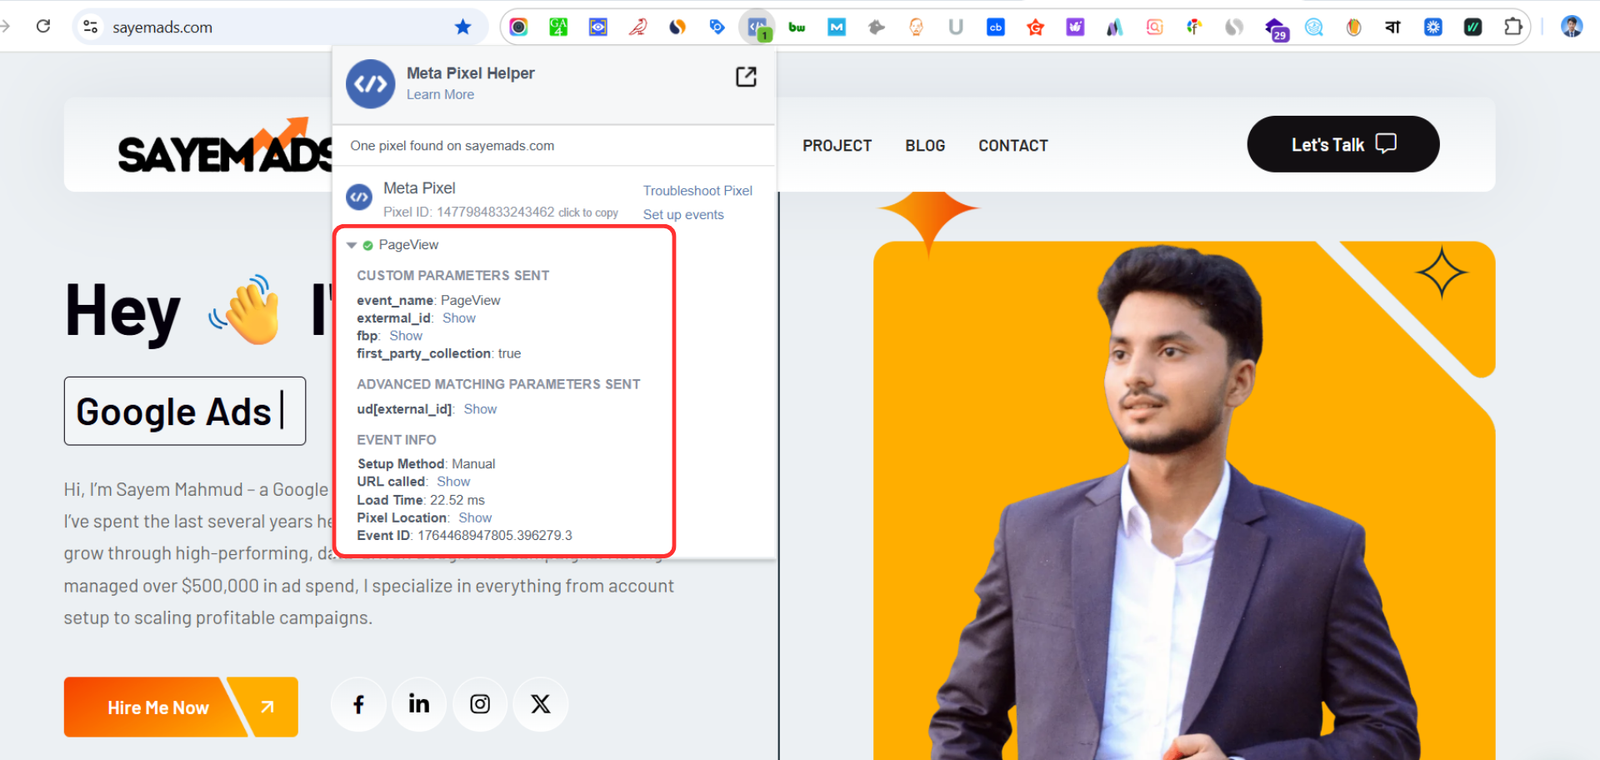
Task: Go to the CONTACT menu item
Action: (1013, 146)
